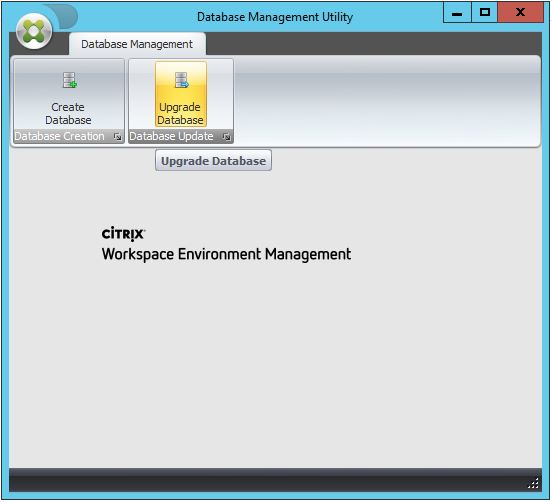Maximize the Database Management Utility window

point(484,13)
